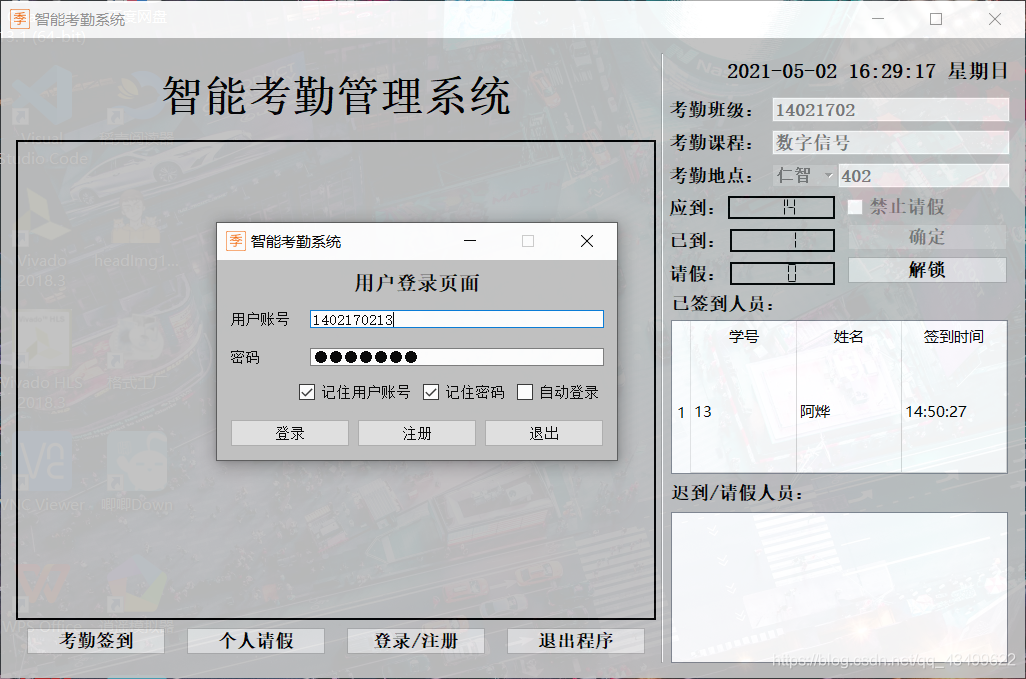The height and width of the screenshot is (679, 1026).
Task: Click the main window title bar icon
Action: [x=20, y=19]
